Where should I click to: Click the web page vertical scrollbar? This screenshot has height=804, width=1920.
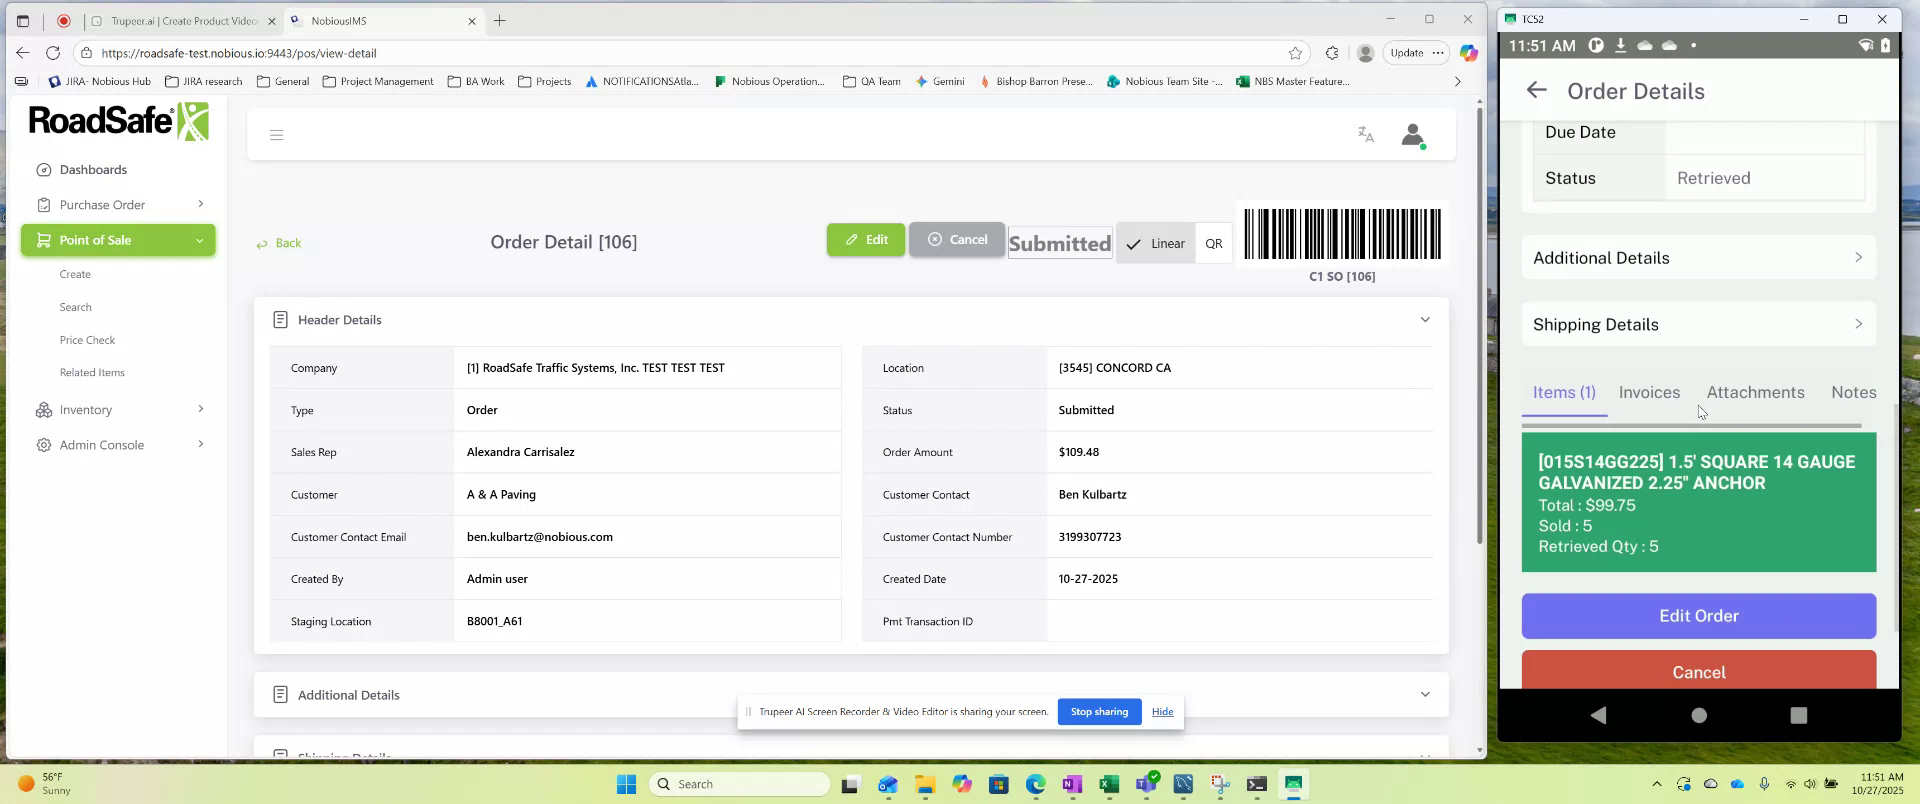click(1479, 325)
